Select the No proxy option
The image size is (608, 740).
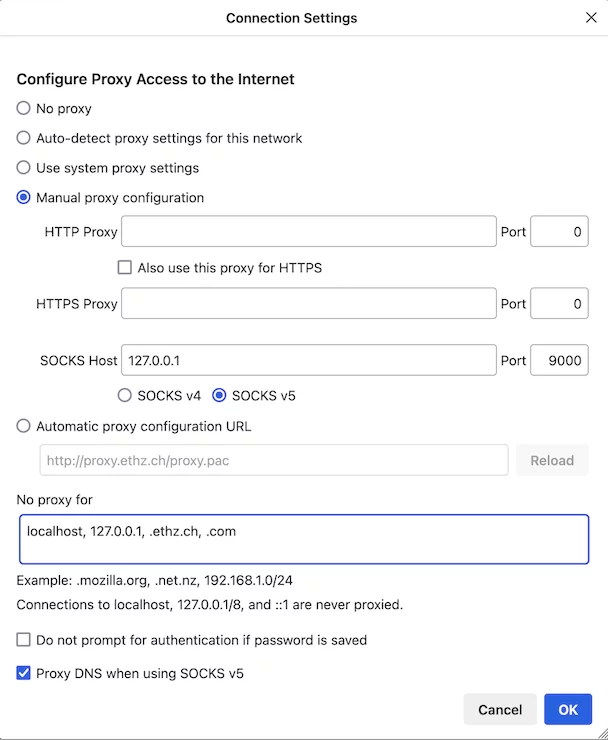24,108
